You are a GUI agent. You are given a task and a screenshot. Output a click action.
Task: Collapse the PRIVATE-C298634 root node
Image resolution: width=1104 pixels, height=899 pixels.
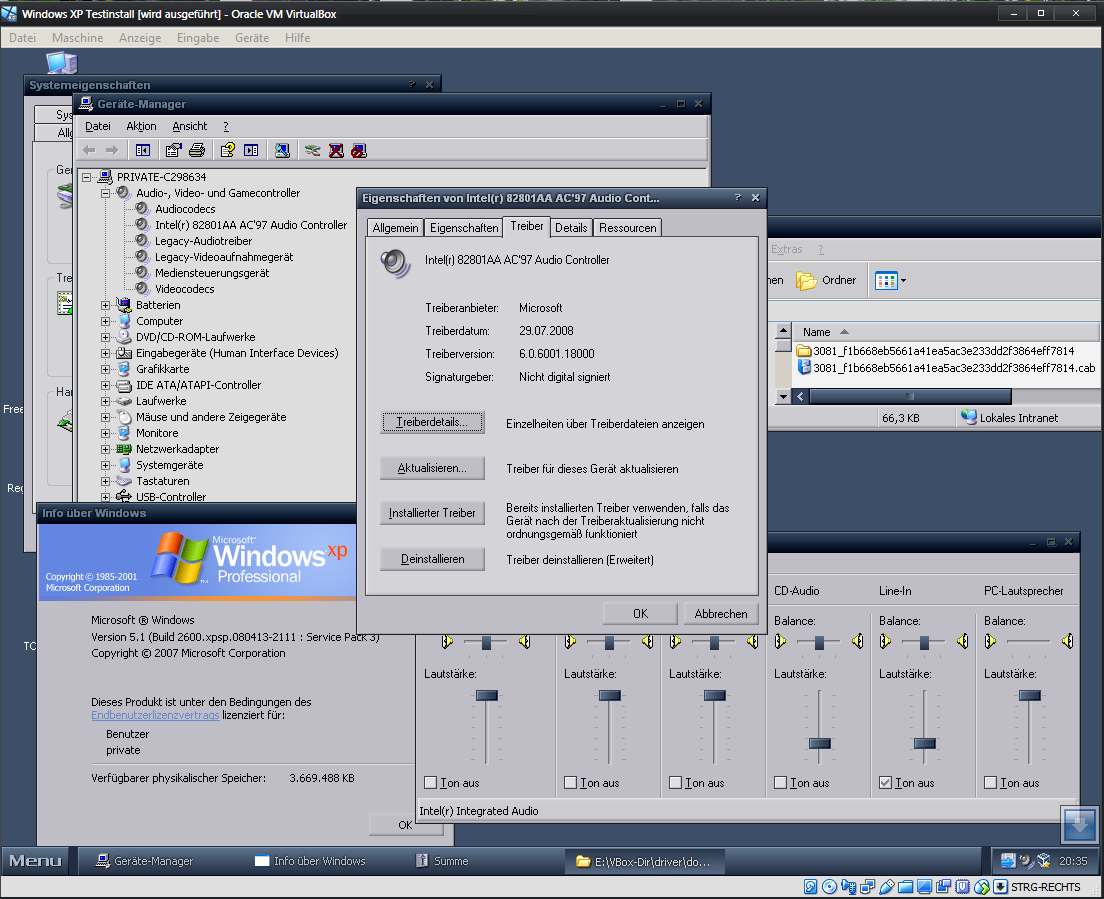point(87,177)
